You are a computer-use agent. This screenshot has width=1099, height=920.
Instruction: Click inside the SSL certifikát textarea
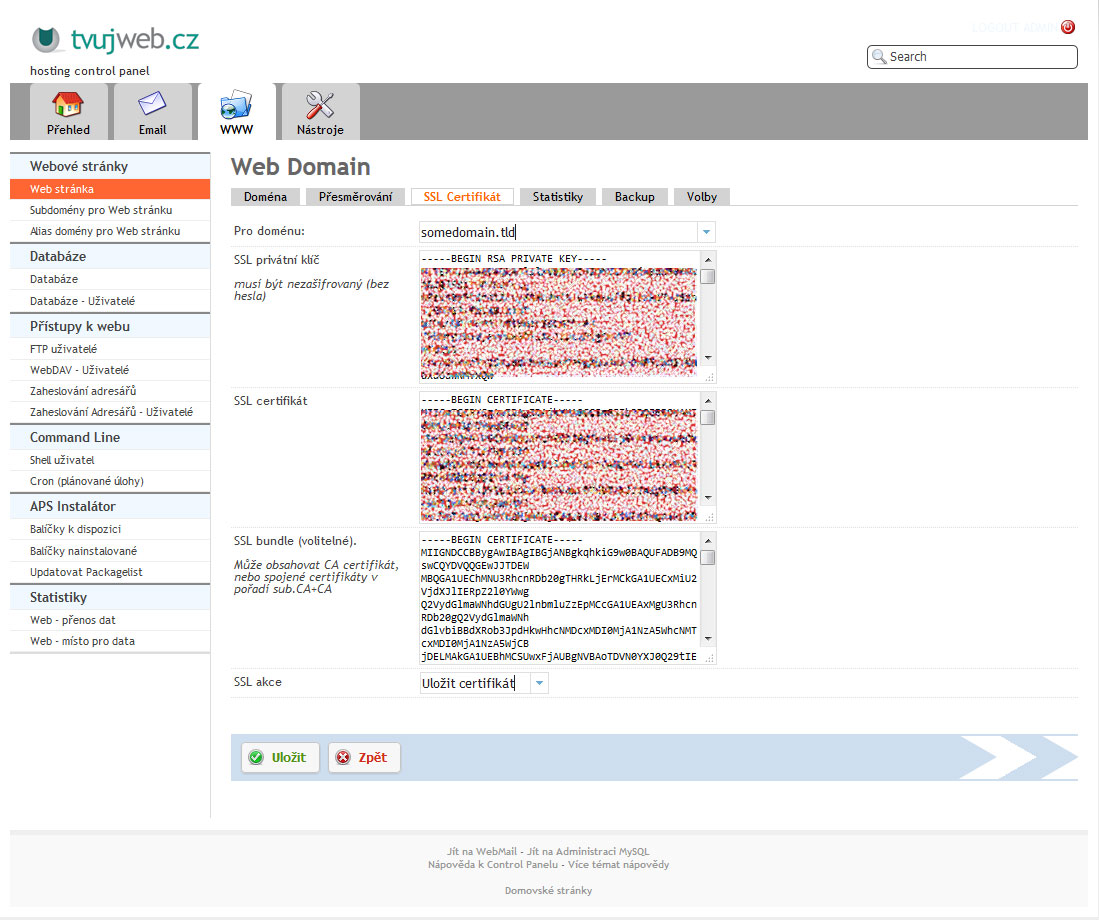(x=558, y=458)
